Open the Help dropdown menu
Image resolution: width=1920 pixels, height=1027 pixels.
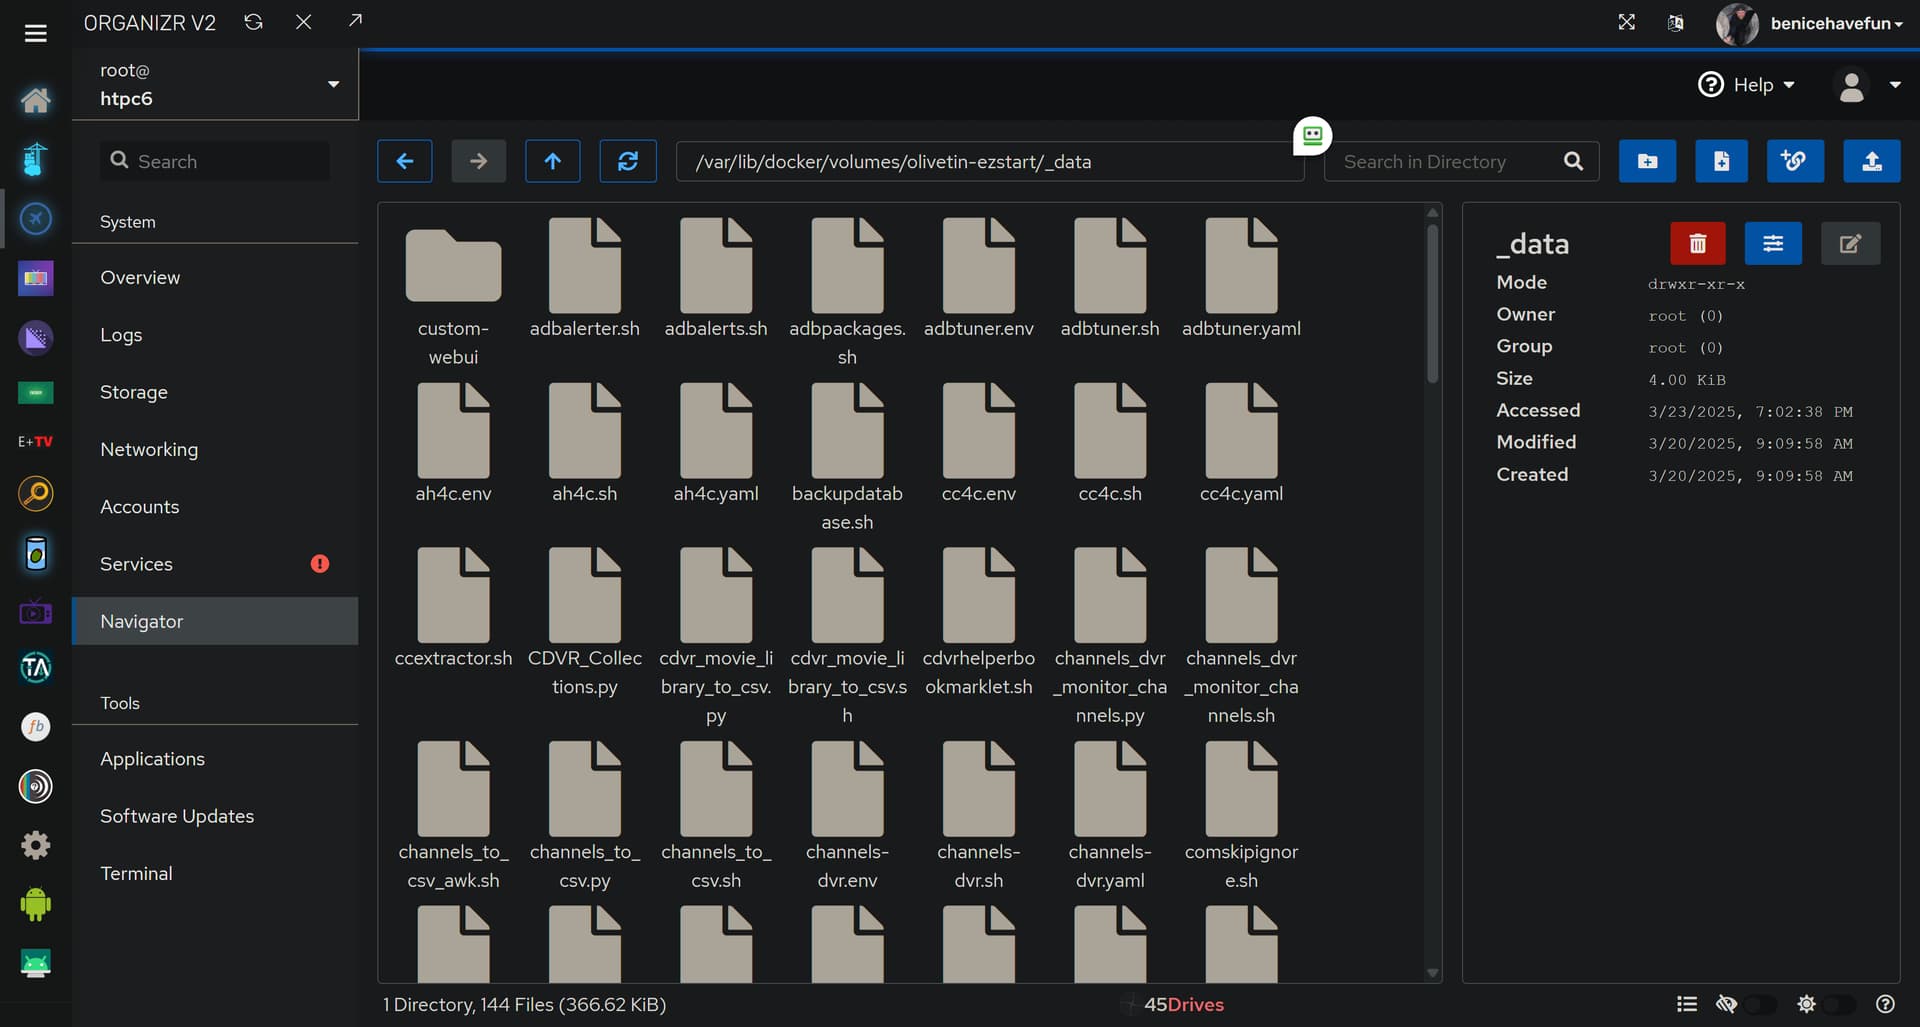1747,85
